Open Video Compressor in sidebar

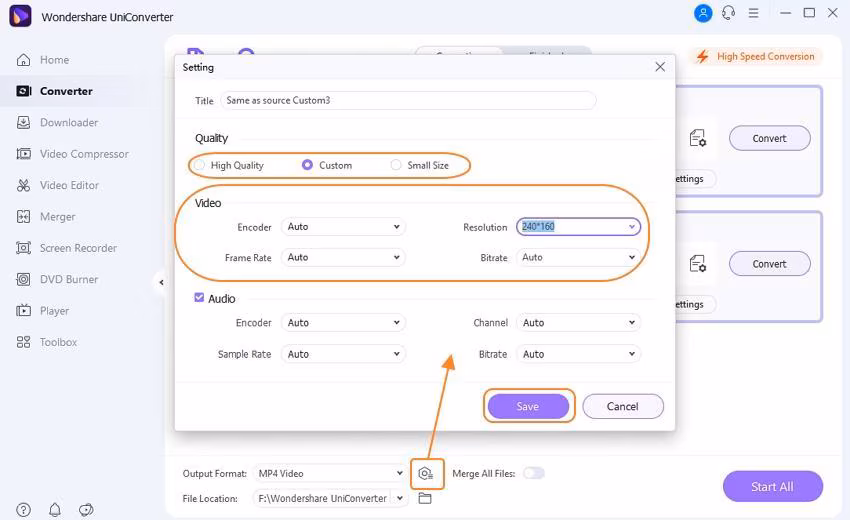coord(84,154)
